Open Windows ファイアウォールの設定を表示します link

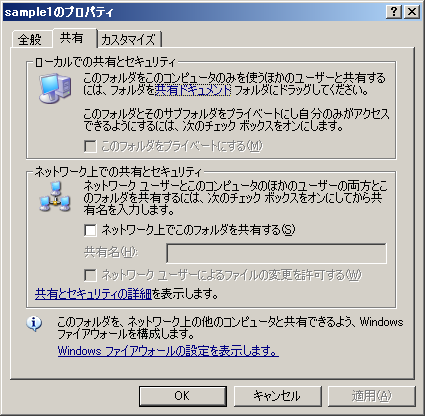(168, 351)
